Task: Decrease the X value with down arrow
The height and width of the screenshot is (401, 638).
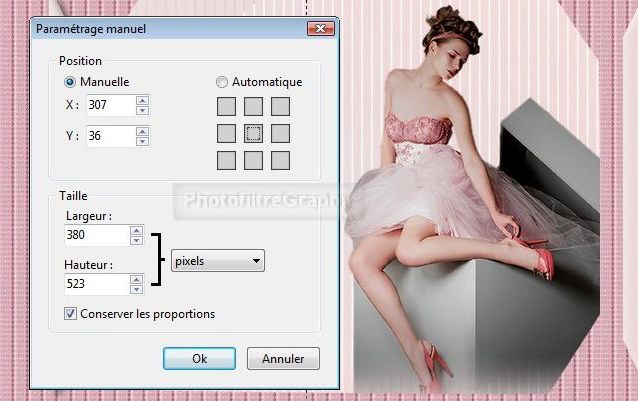Action: tap(142, 110)
